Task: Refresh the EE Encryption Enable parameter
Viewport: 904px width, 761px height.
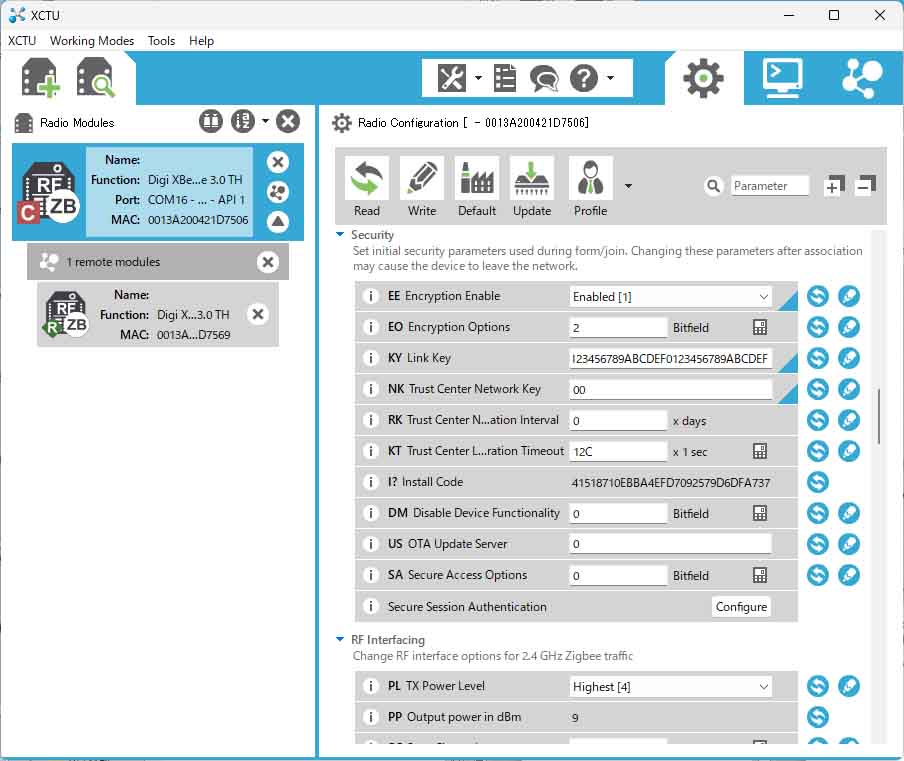Action: click(818, 297)
